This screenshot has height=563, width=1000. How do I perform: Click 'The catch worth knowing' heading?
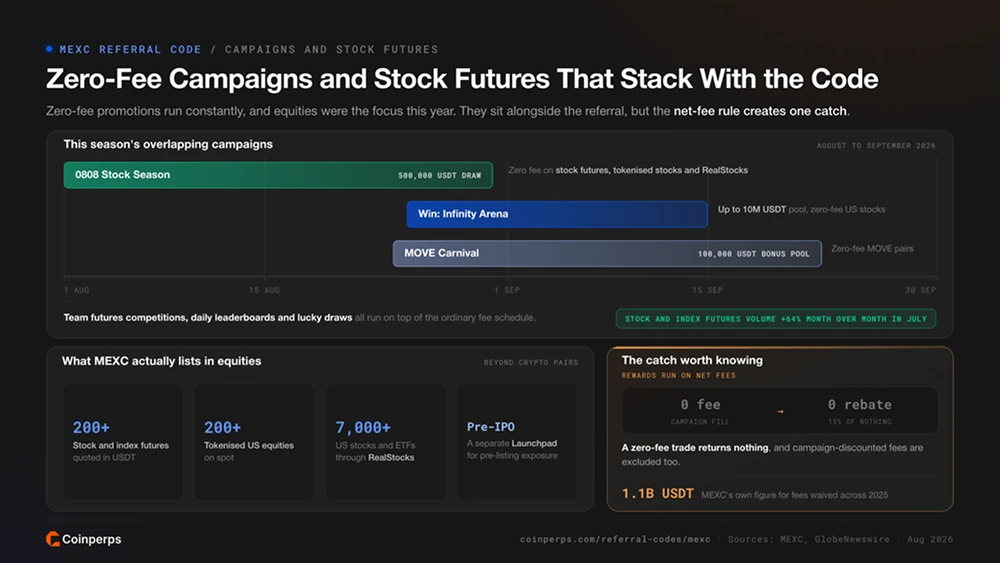692,360
